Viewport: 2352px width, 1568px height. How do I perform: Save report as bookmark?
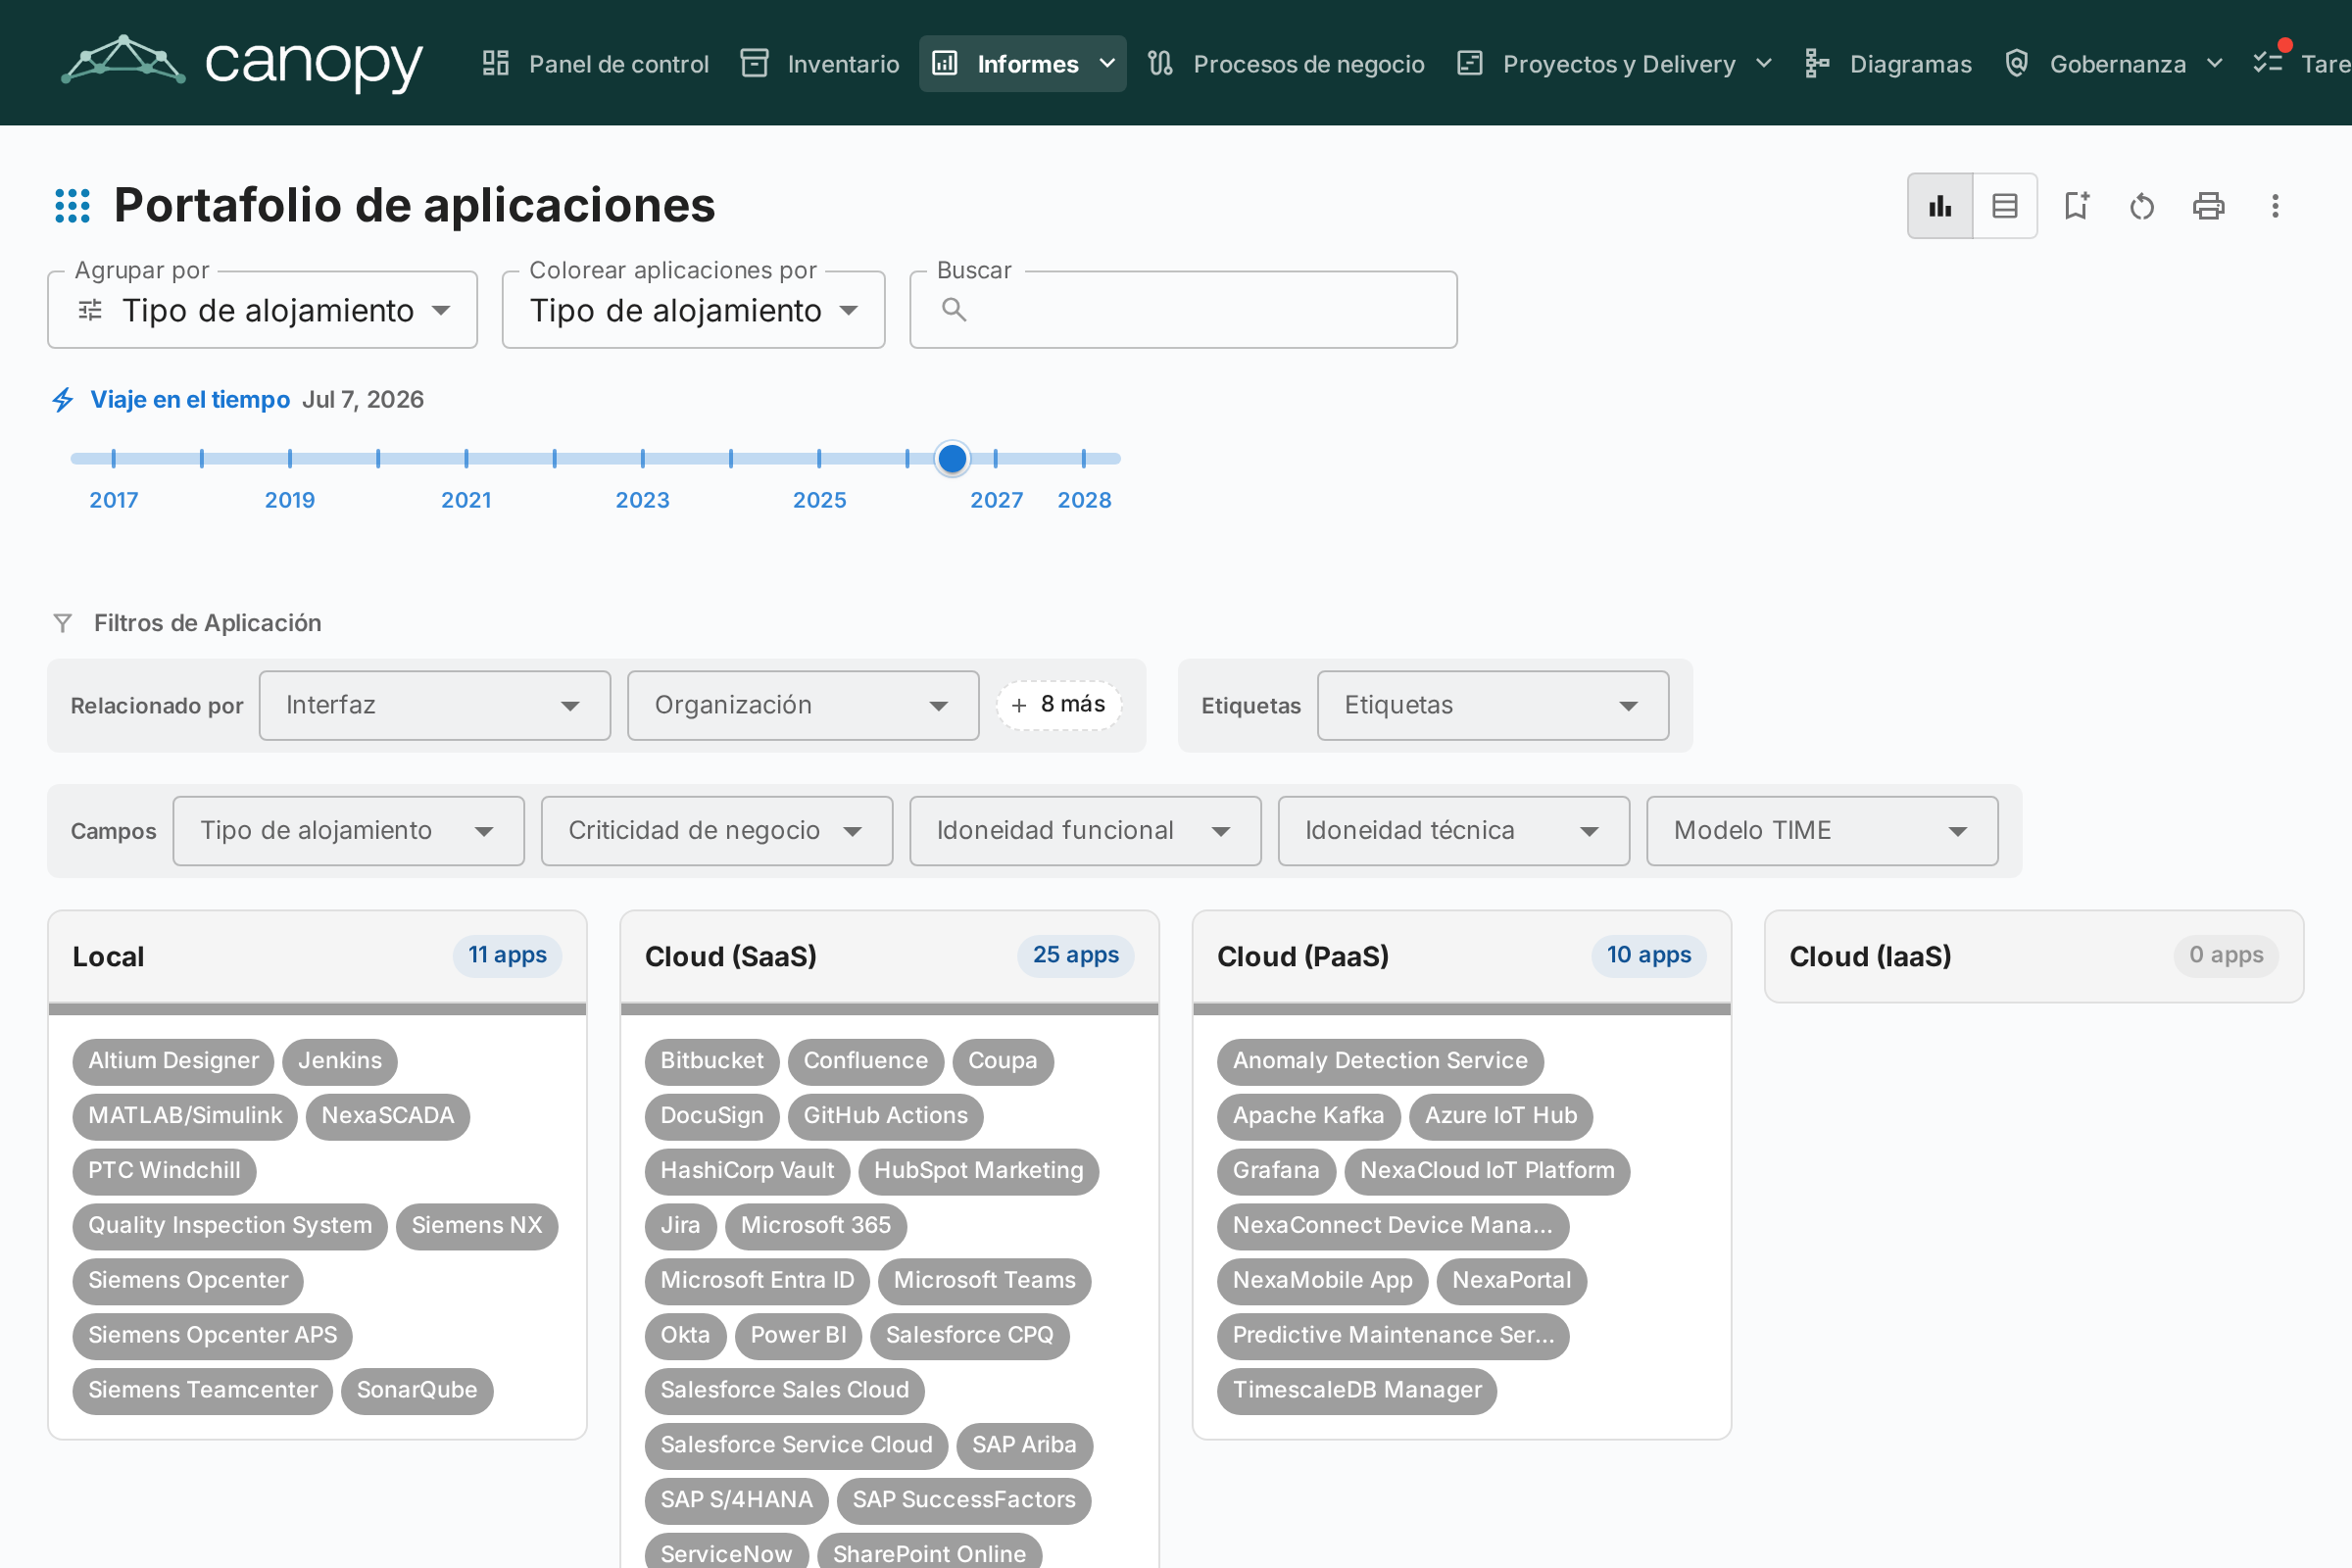tap(2077, 206)
